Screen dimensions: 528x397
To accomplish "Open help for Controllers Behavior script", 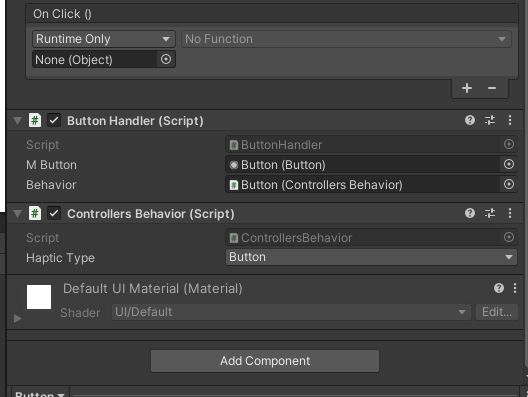I will click(x=470, y=213).
